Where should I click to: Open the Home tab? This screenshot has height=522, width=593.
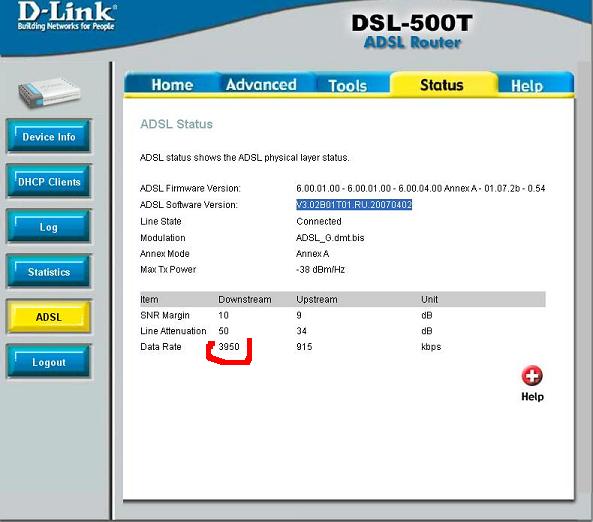172,84
